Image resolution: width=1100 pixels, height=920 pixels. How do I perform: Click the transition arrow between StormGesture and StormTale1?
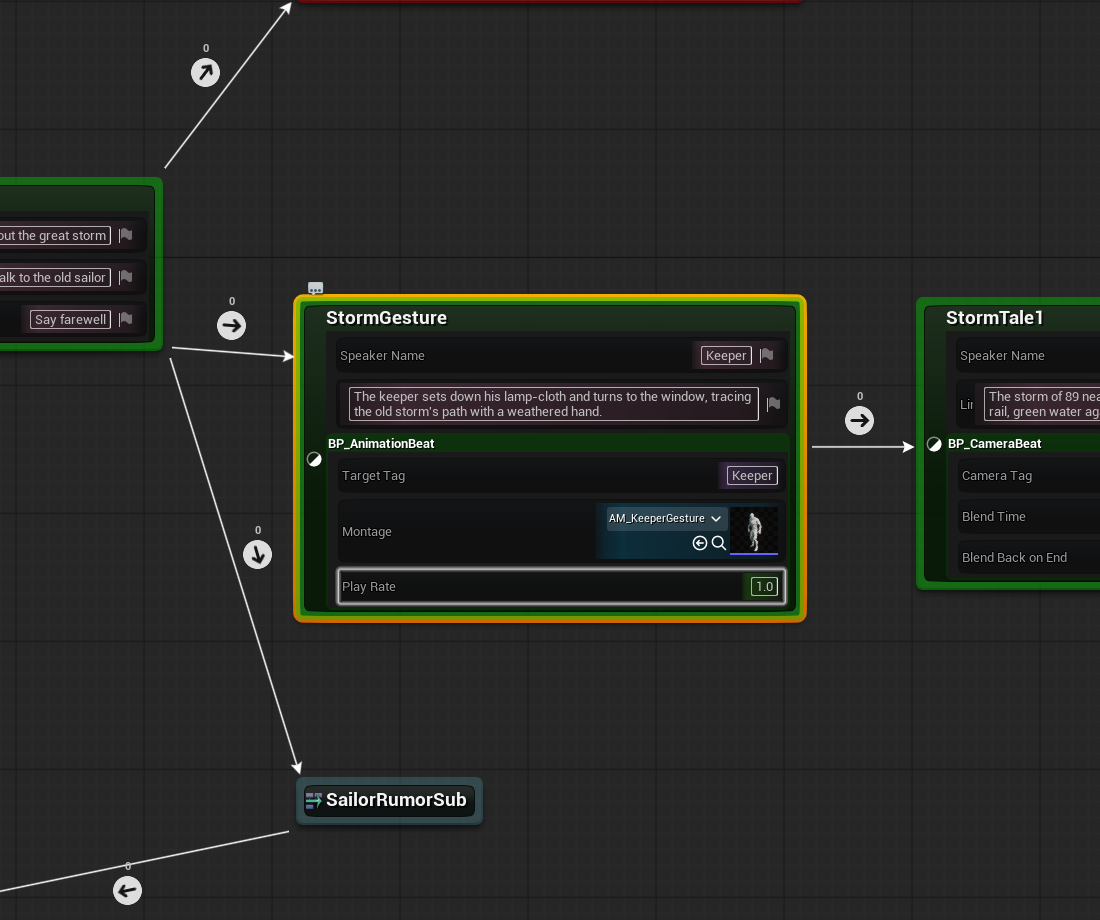[x=859, y=420]
